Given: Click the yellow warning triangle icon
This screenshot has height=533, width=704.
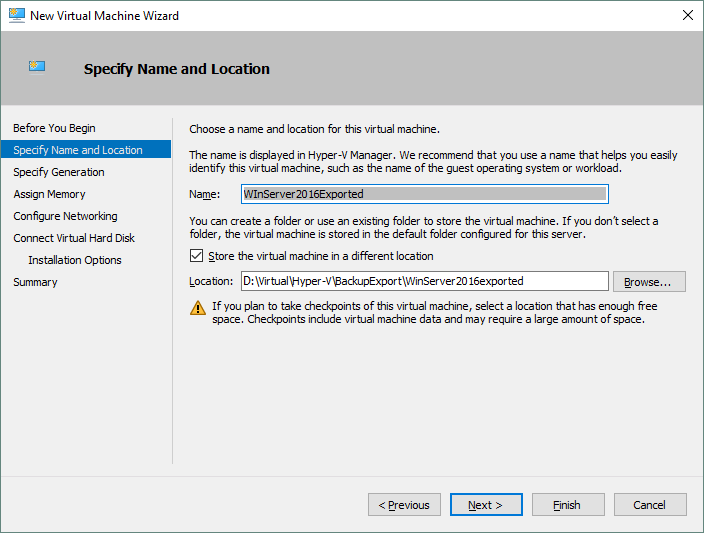Looking at the screenshot, I should pyautogui.click(x=198, y=308).
